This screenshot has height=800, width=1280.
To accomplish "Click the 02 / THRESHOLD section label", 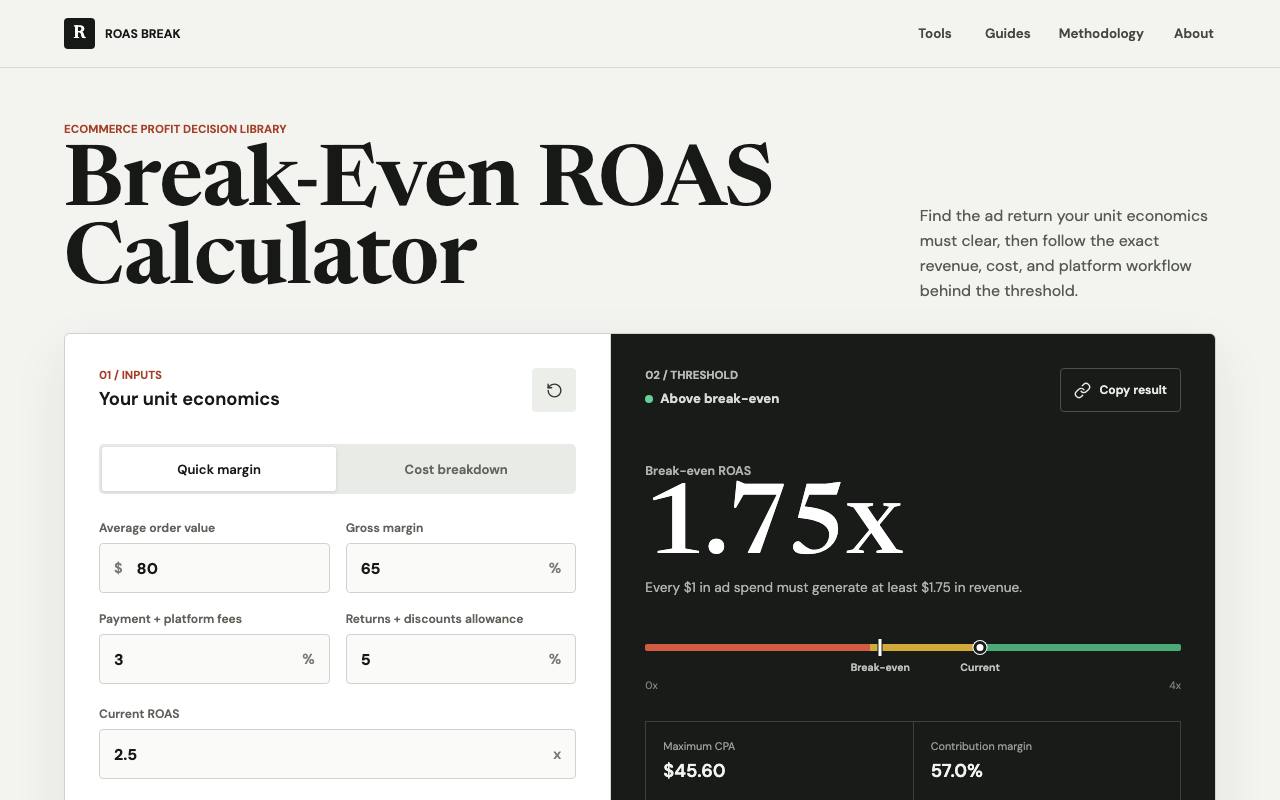I will tap(691, 375).
